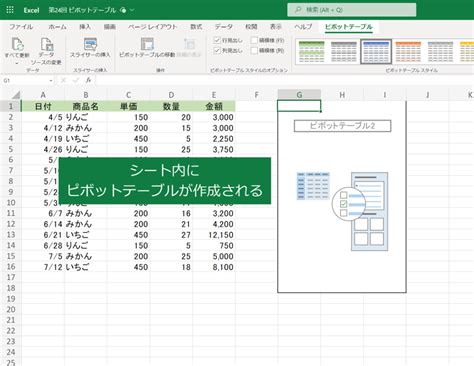Apply the gray pivot table style
474x366 pixels.
click(x=344, y=52)
